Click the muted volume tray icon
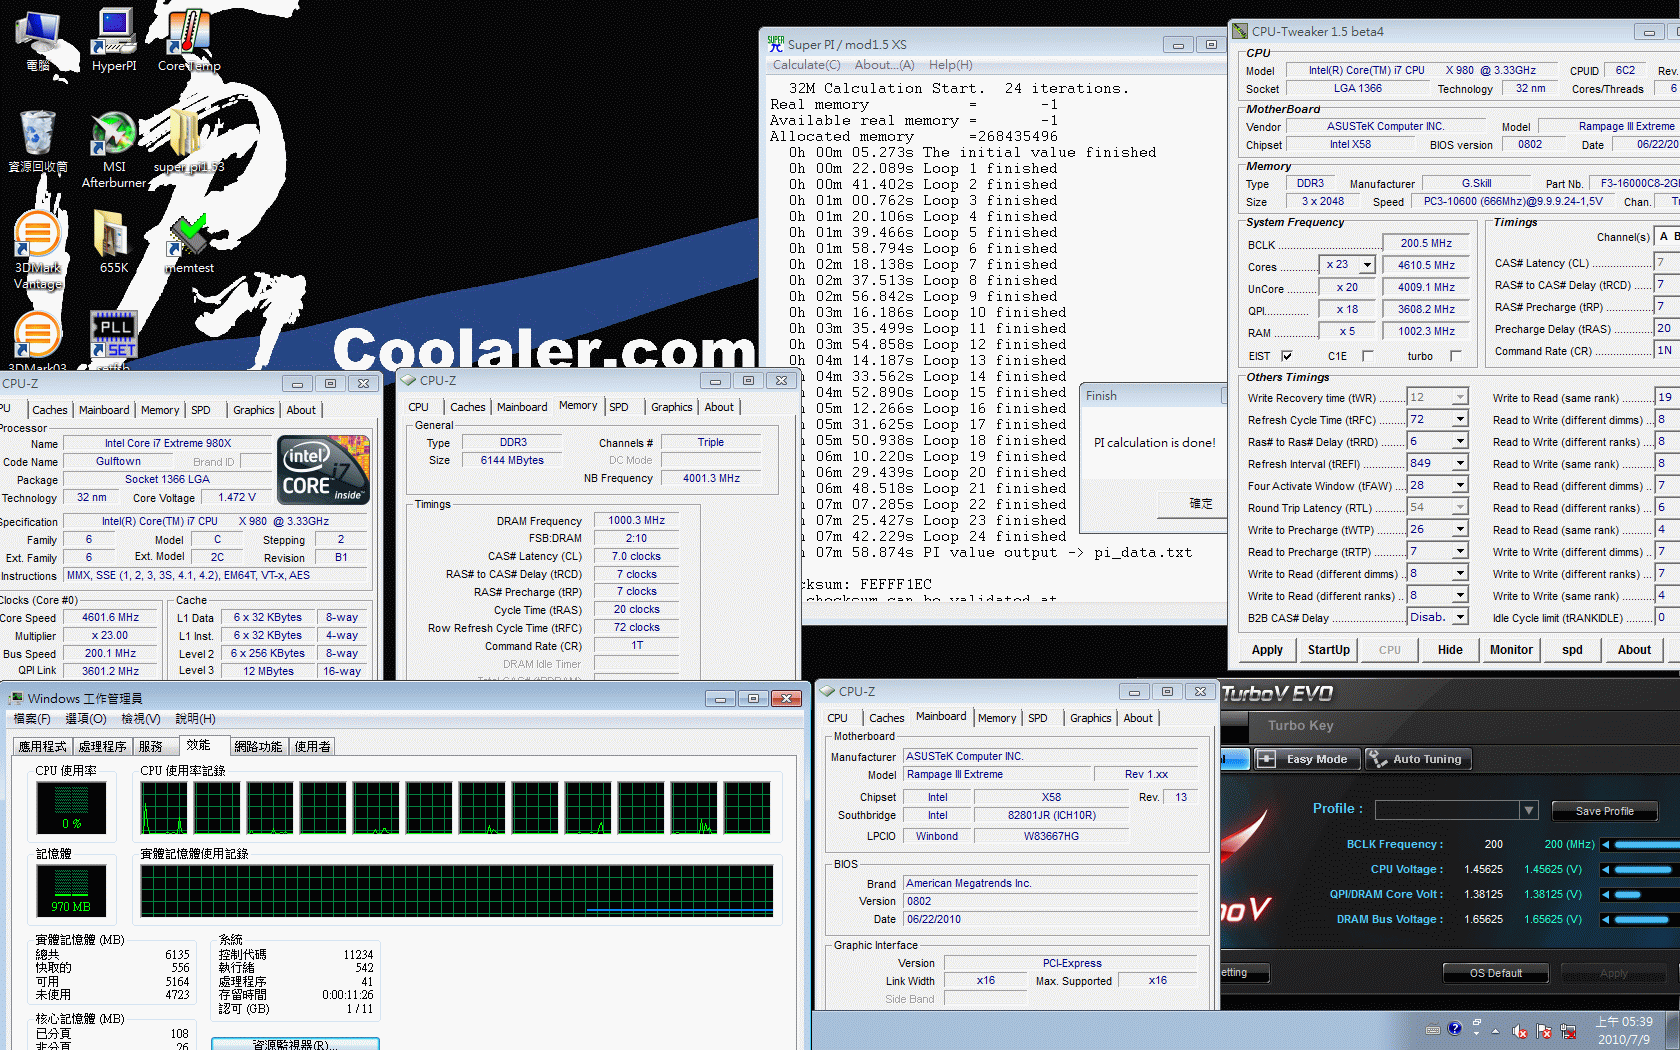 point(1520,1031)
